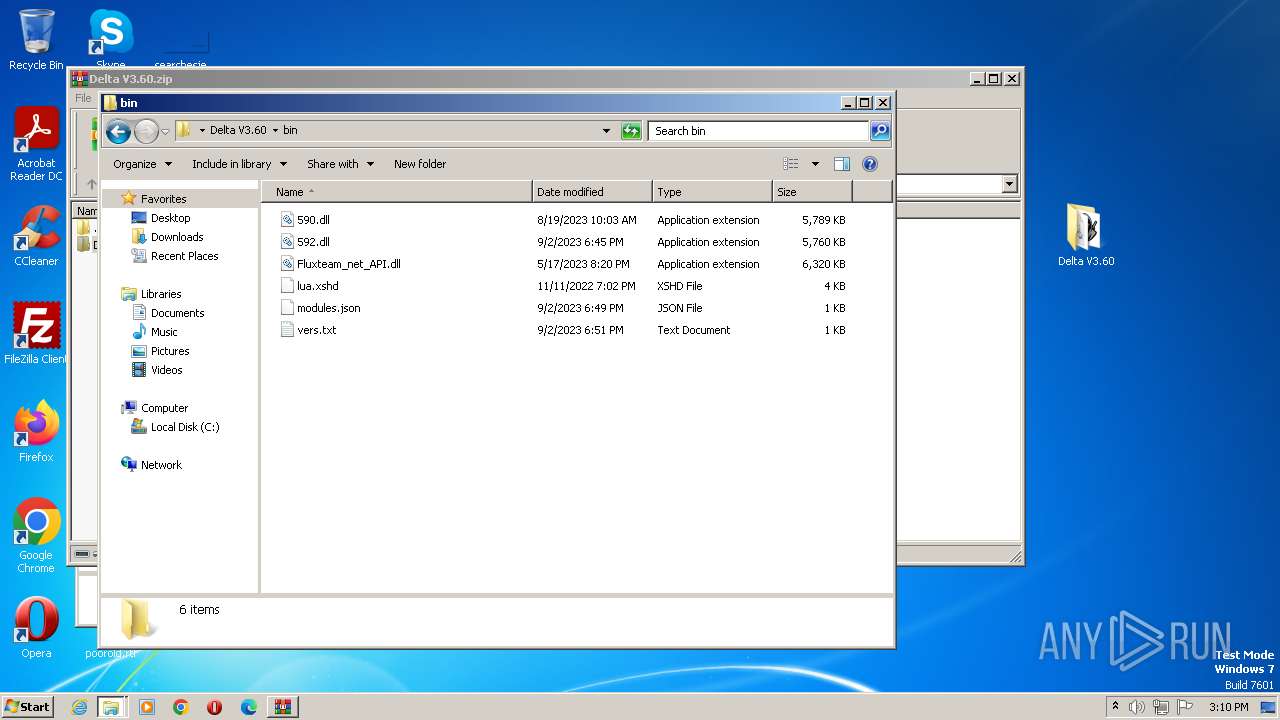This screenshot has width=1280, height=720.
Task: Open Delta V3.60 folder on desktop
Action: (x=1086, y=235)
